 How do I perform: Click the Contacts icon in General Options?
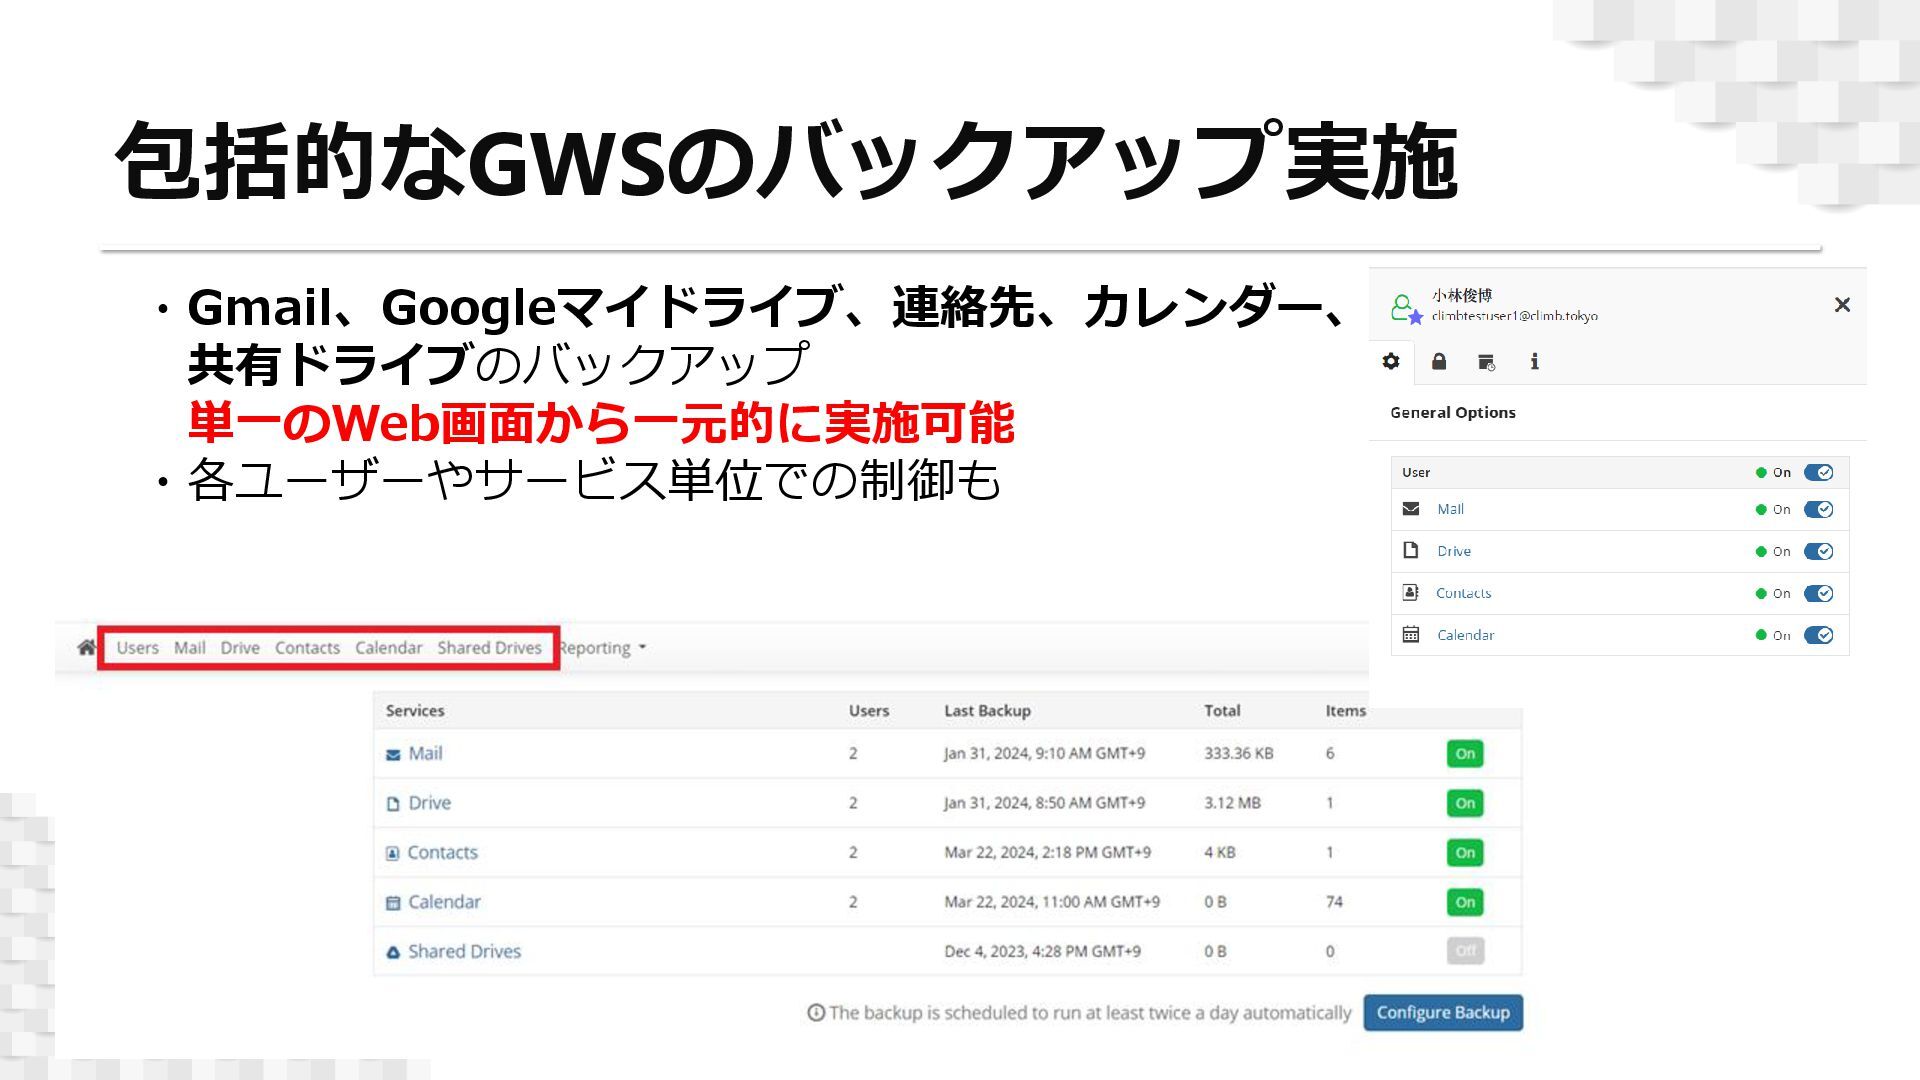pos(1411,593)
